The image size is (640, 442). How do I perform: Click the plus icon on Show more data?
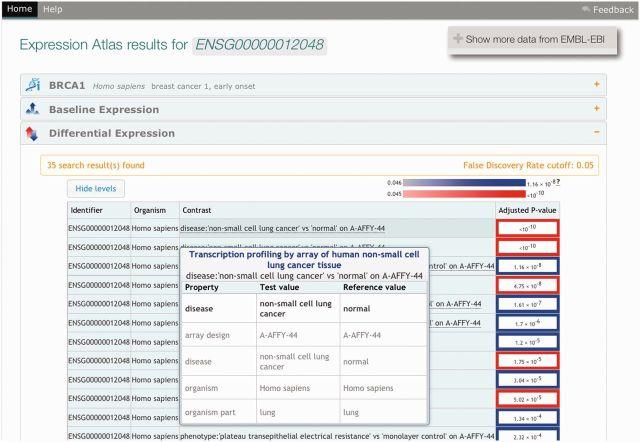point(458,39)
